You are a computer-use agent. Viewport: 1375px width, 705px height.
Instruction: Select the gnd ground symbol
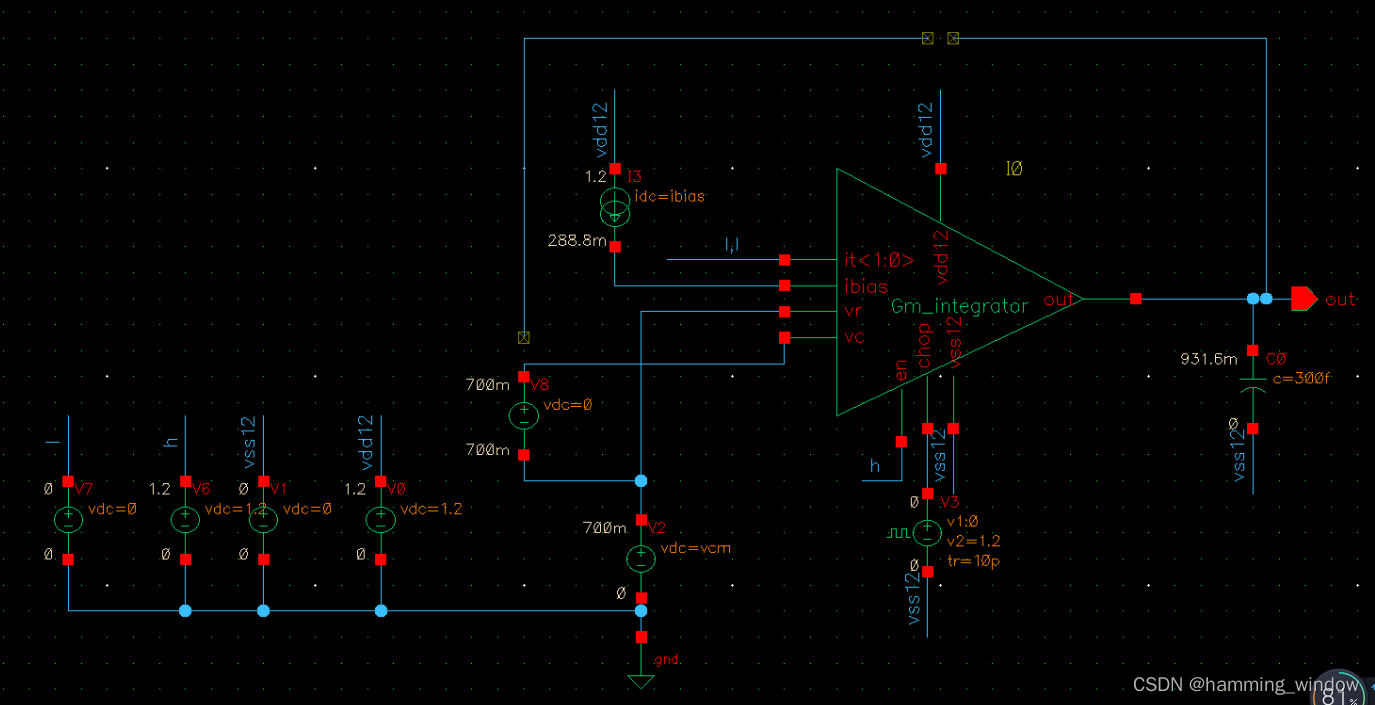coord(641,682)
